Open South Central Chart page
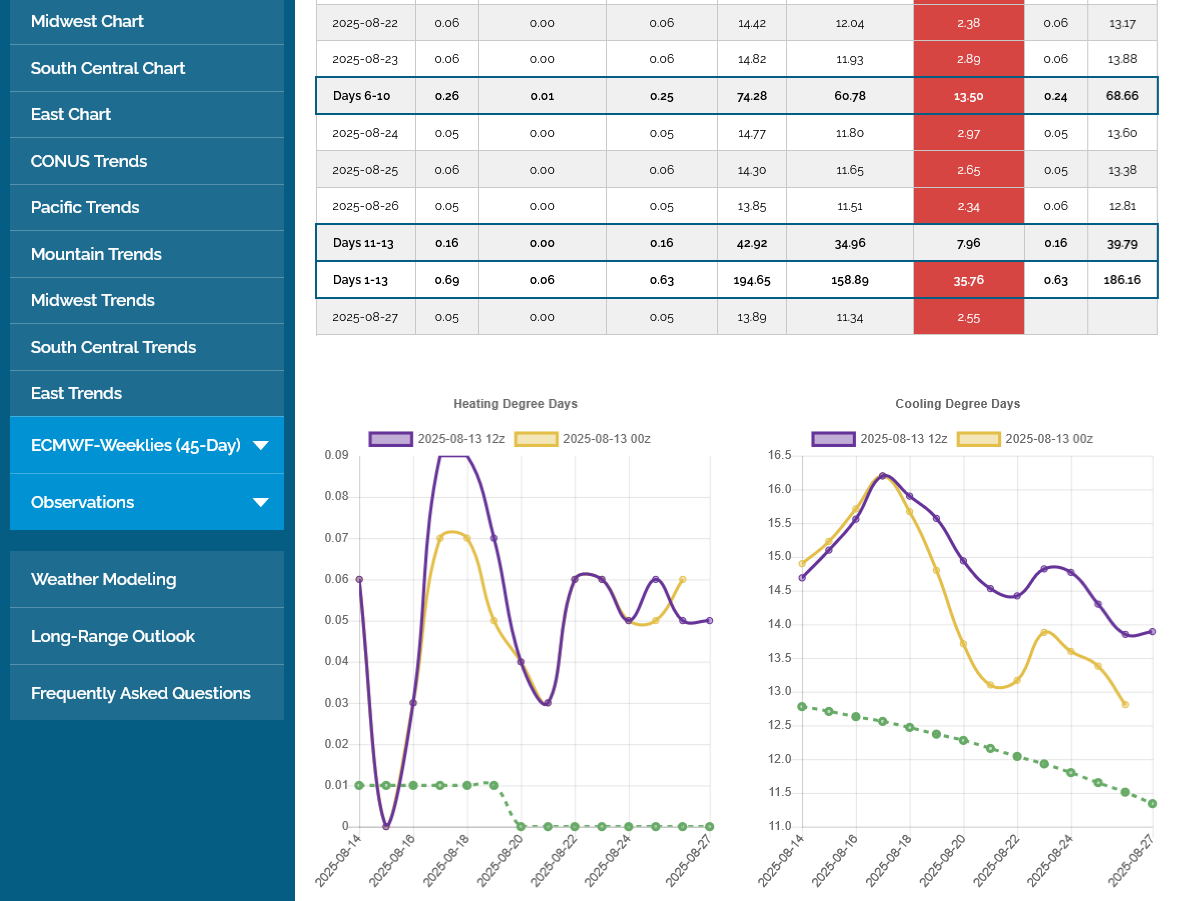Screen dimensions: 1179x901 [x=108, y=68]
